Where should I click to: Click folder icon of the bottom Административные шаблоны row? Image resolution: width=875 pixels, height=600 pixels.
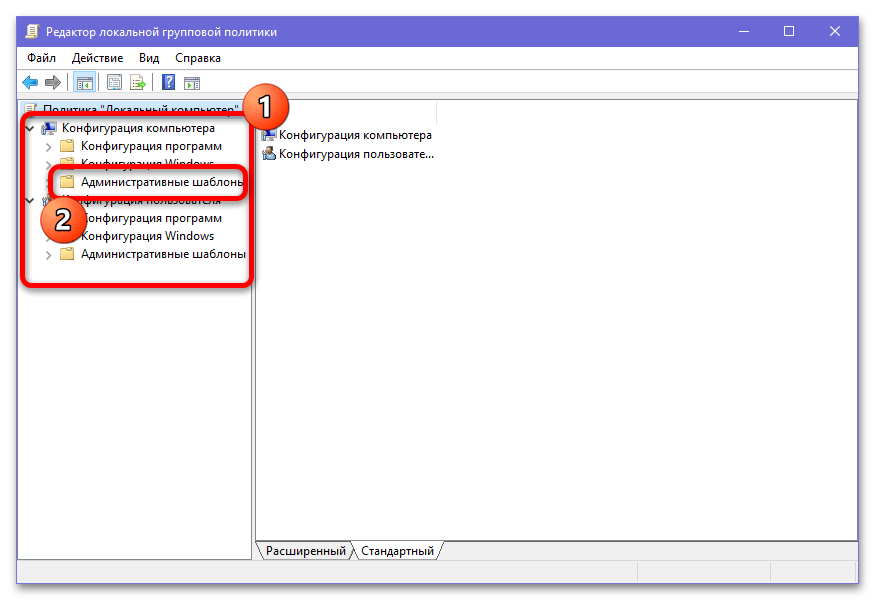[67, 254]
